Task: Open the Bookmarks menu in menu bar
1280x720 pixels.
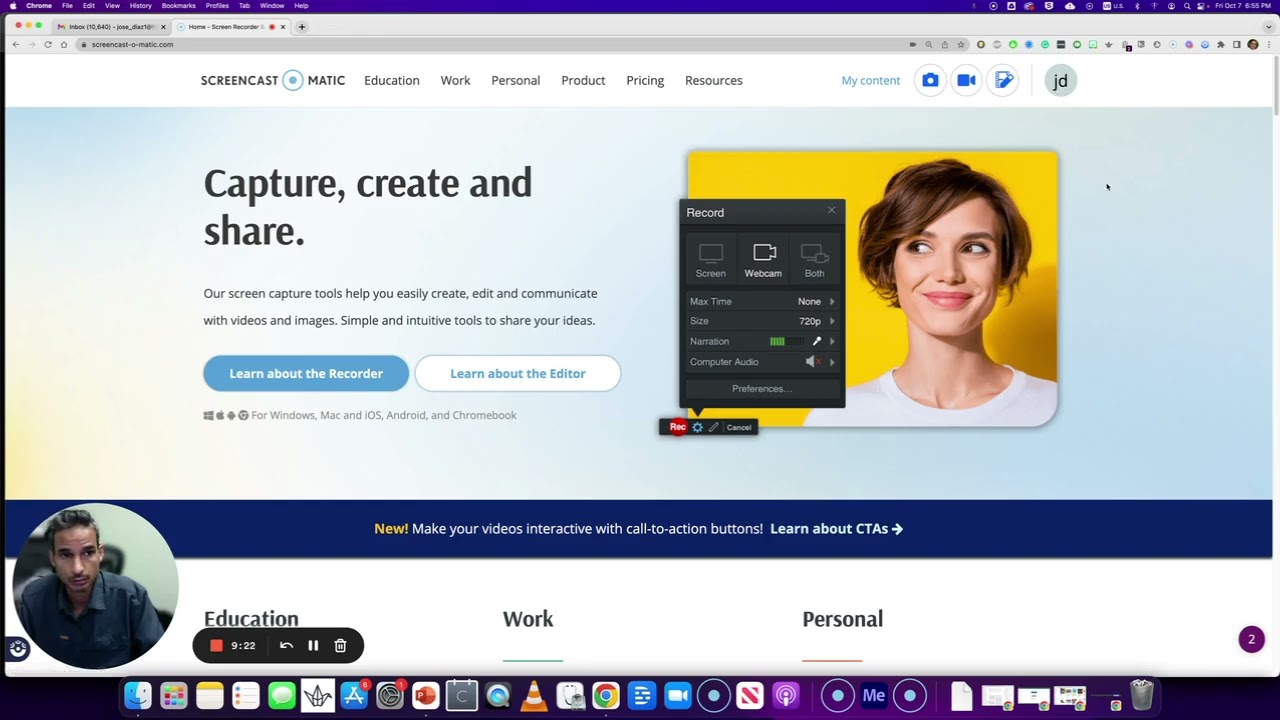Action: (x=179, y=6)
